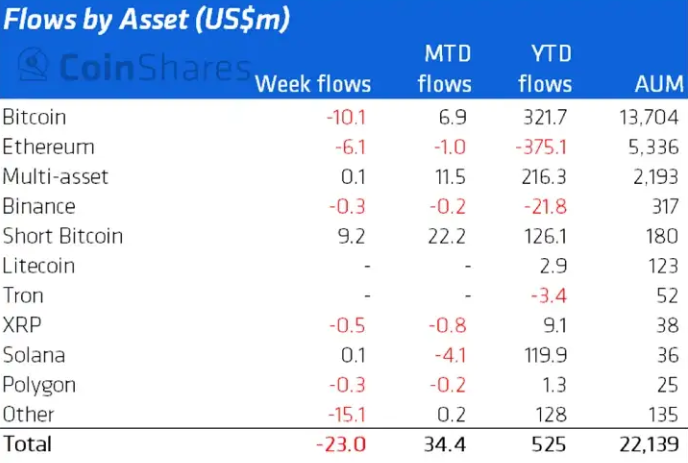This screenshot has height=463, width=688.
Task: Click the 'Flows by Asset (US$m)' title
Action: pyautogui.click(x=148, y=20)
